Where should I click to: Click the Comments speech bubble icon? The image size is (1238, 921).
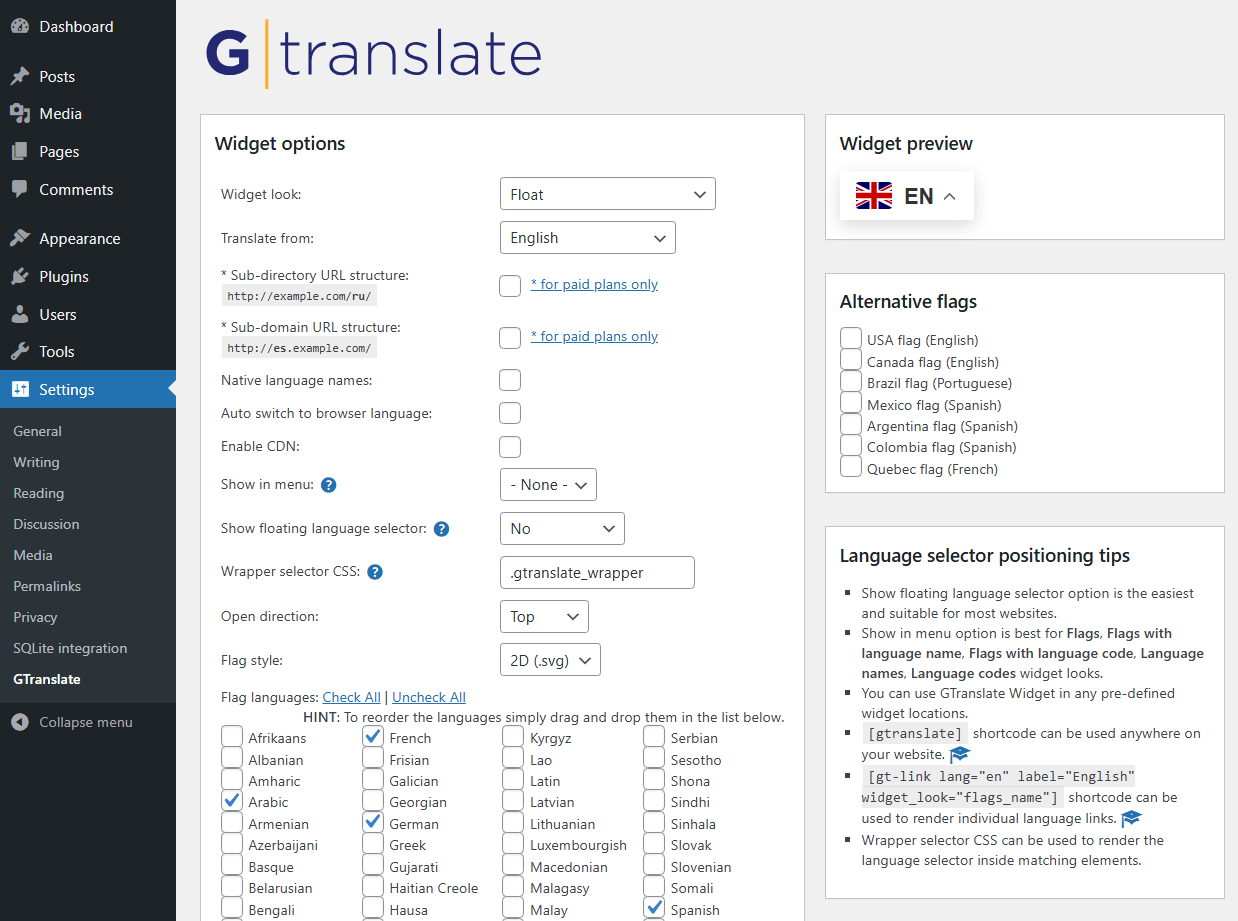(20, 189)
